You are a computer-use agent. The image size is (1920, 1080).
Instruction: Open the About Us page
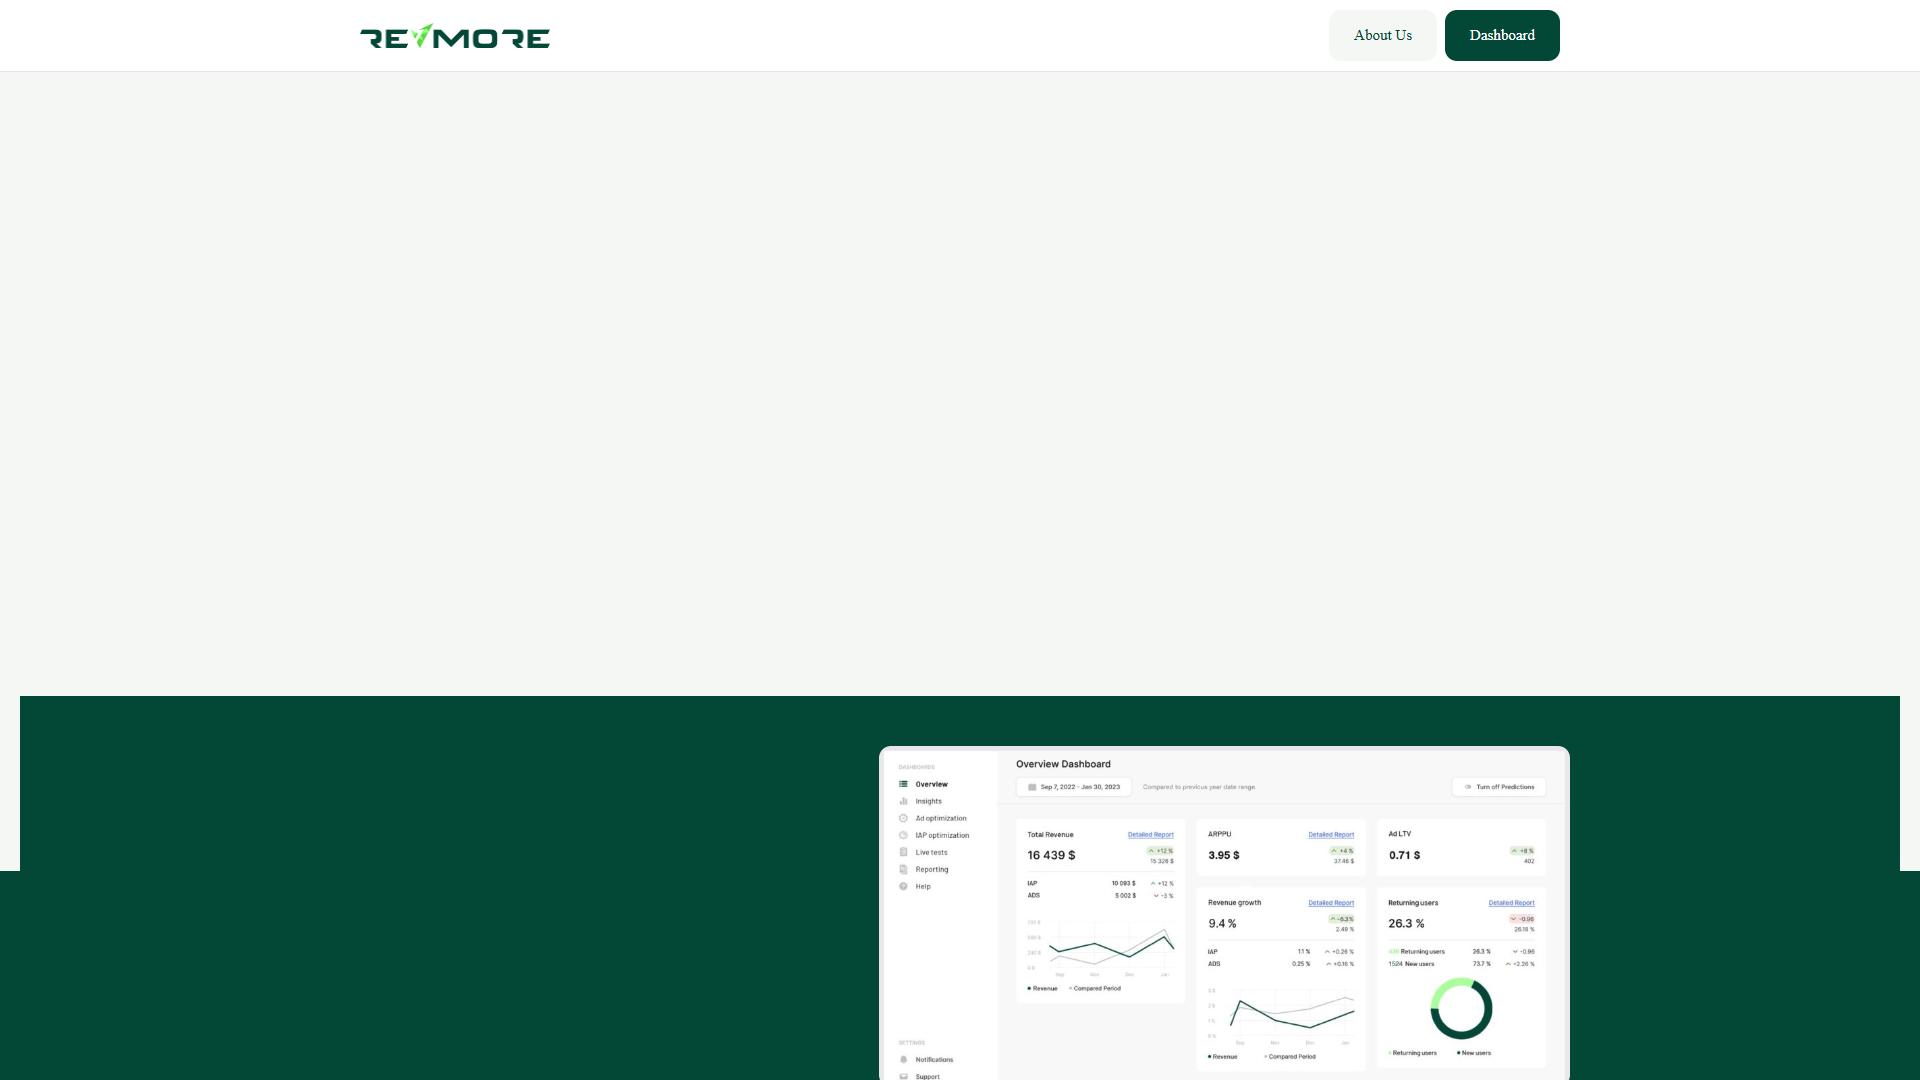click(1382, 35)
